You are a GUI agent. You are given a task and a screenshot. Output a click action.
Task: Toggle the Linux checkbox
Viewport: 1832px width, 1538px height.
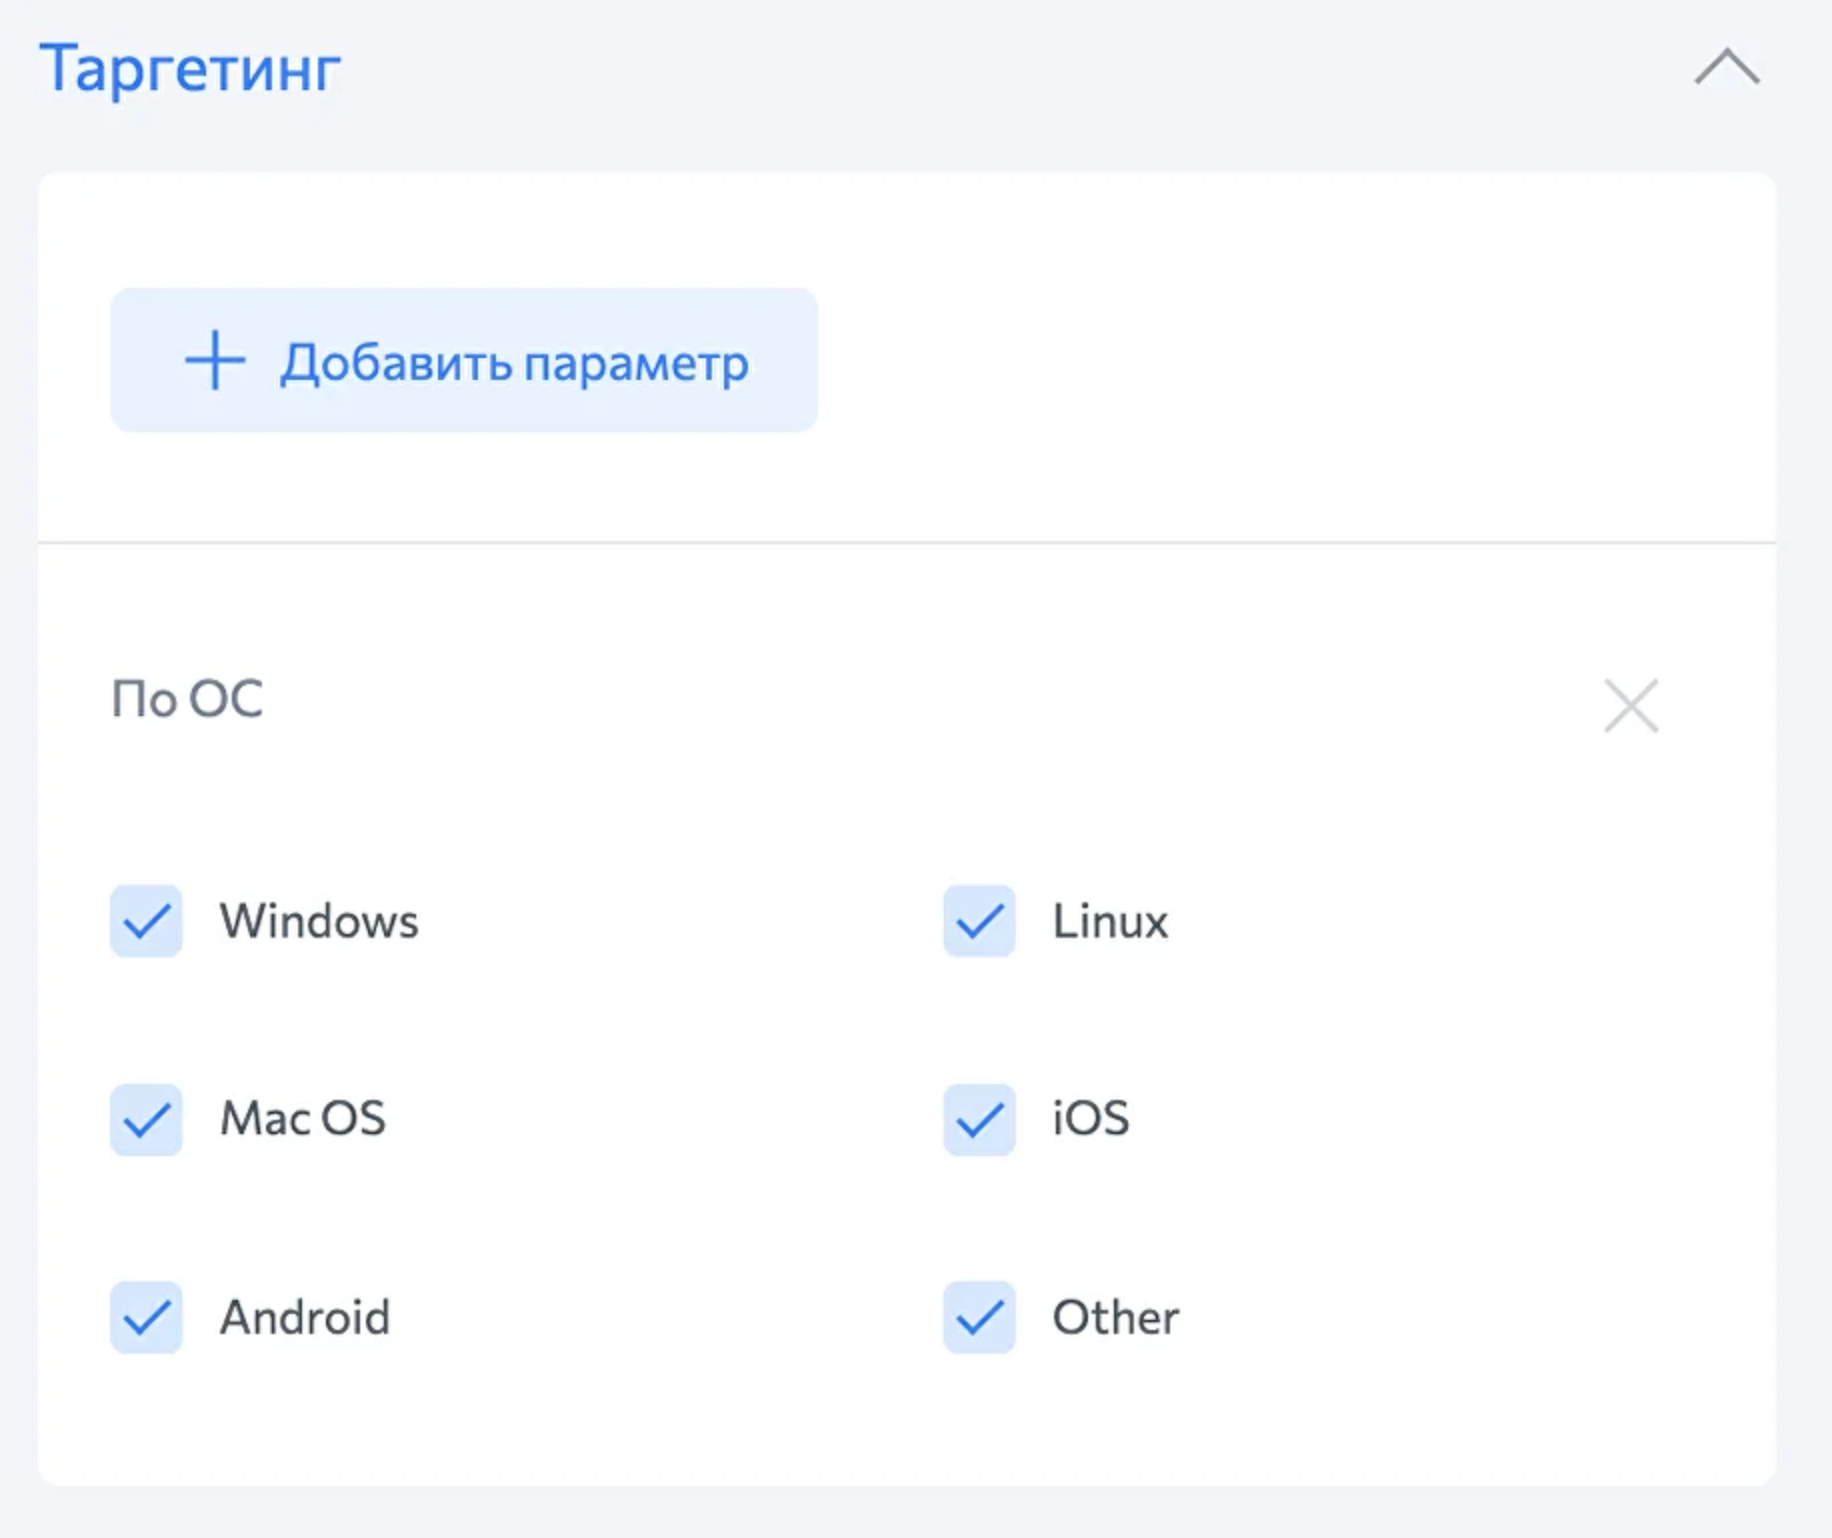click(x=979, y=921)
